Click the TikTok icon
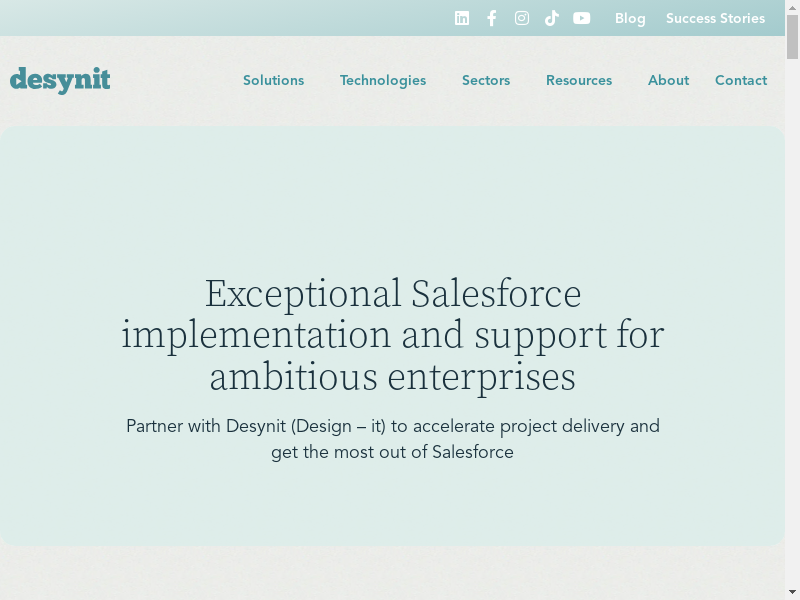The image size is (800, 600). click(552, 18)
